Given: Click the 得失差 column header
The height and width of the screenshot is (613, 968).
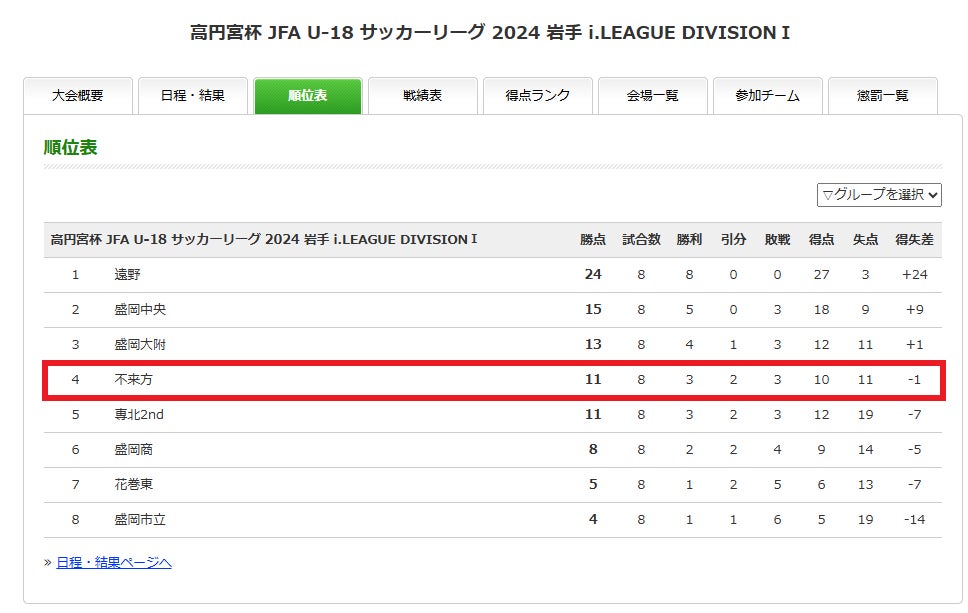Looking at the screenshot, I should [914, 240].
